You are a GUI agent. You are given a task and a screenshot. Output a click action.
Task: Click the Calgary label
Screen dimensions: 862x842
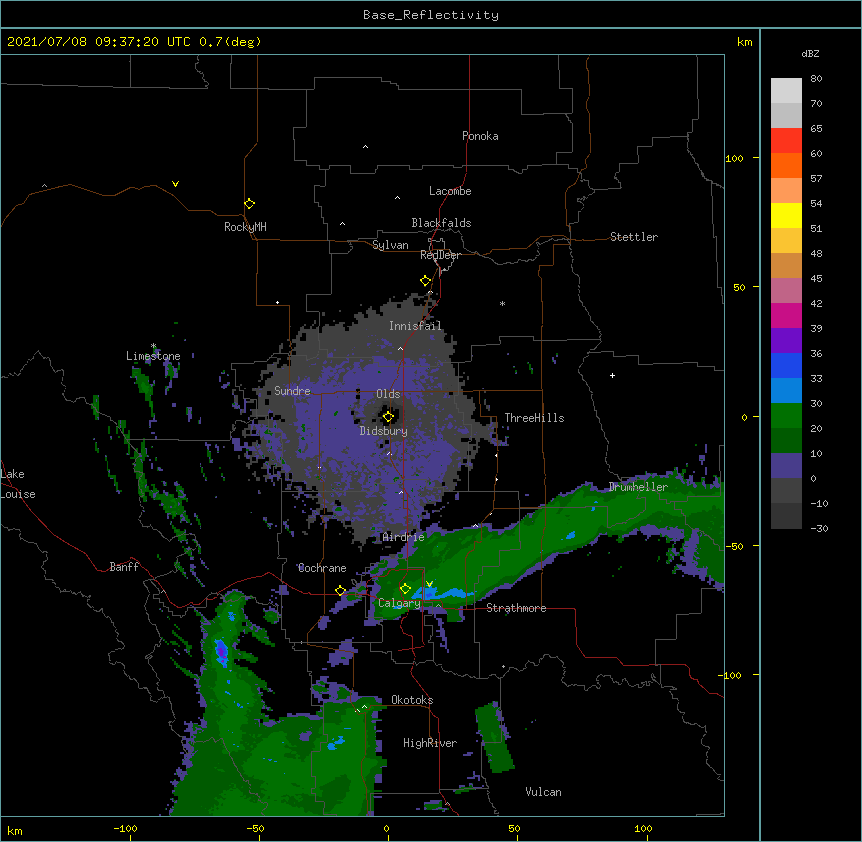[399, 603]
